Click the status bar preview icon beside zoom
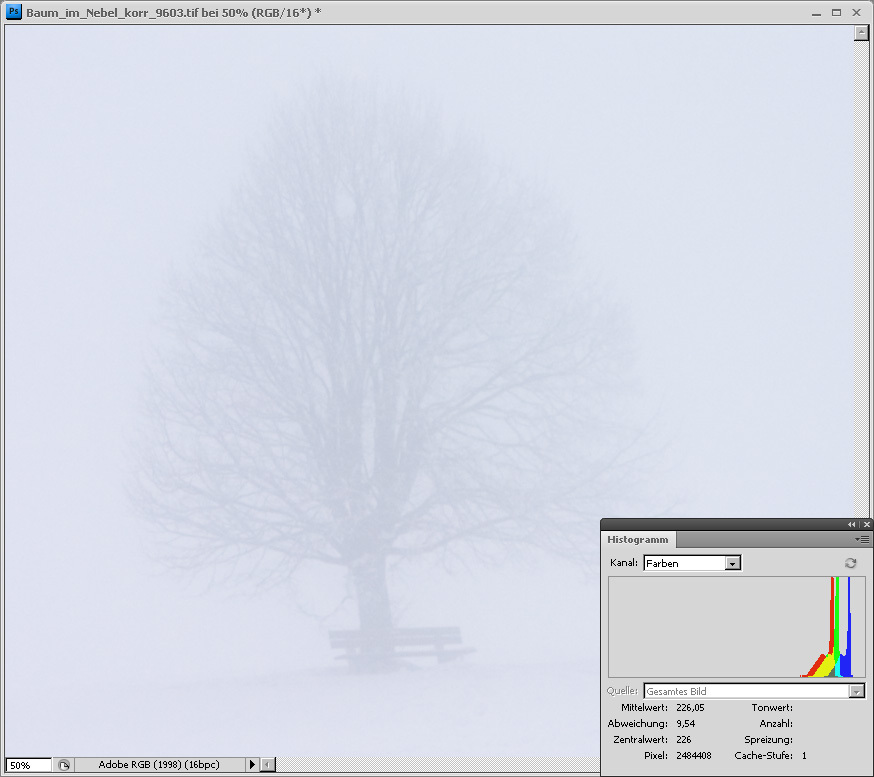 pyautogui.click(x=64, y=765)
